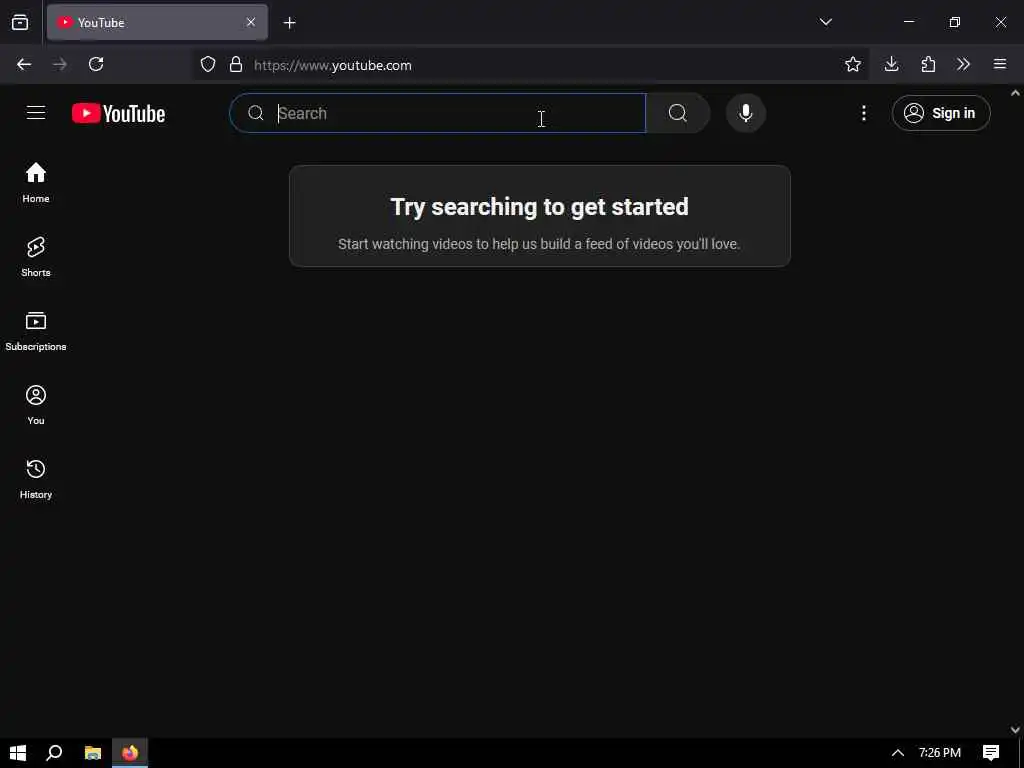
Task: Open the Windows notification center
Action: tap(991, 752)
